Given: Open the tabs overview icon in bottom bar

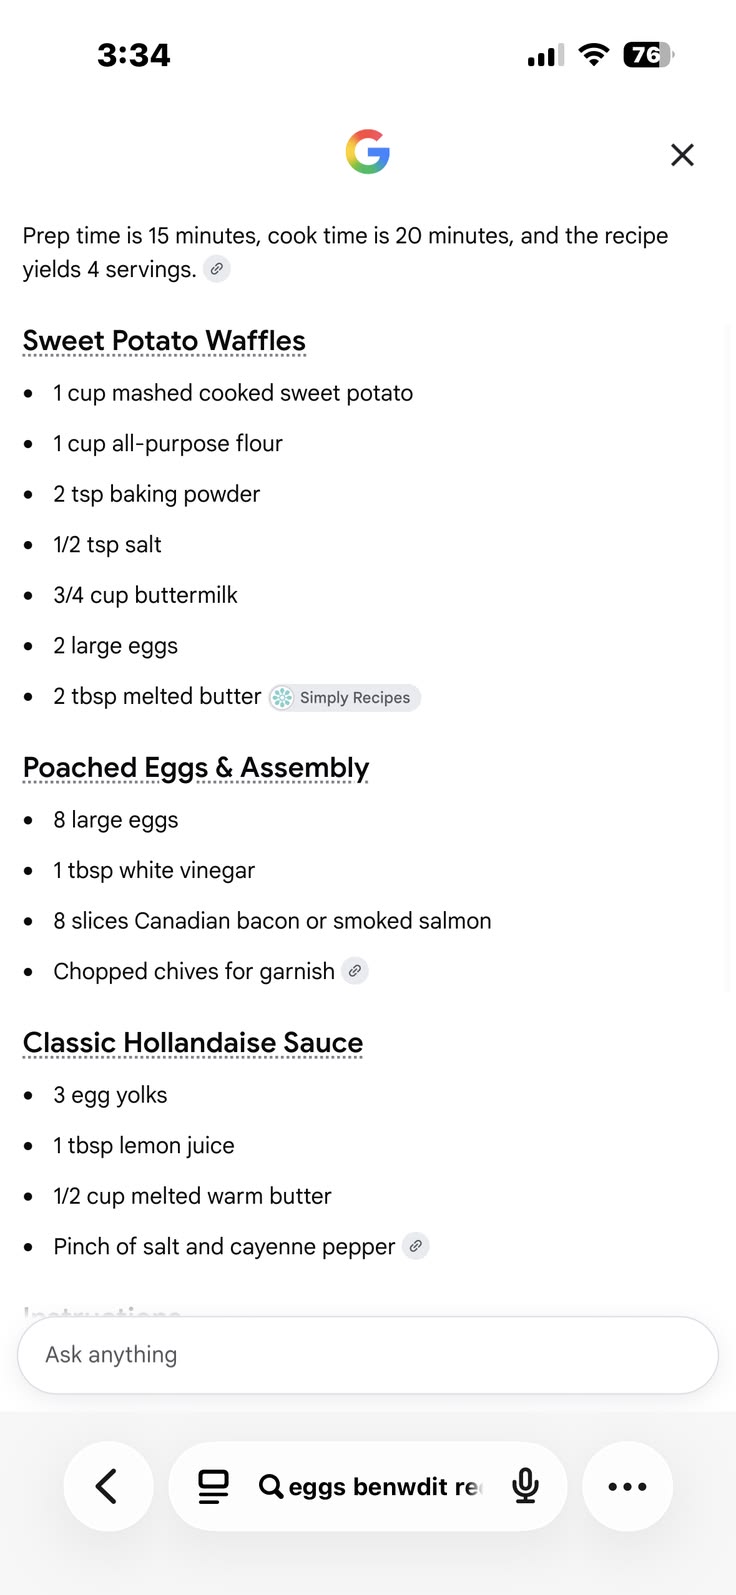Looking at the screenshot, I should [213, 1487].
